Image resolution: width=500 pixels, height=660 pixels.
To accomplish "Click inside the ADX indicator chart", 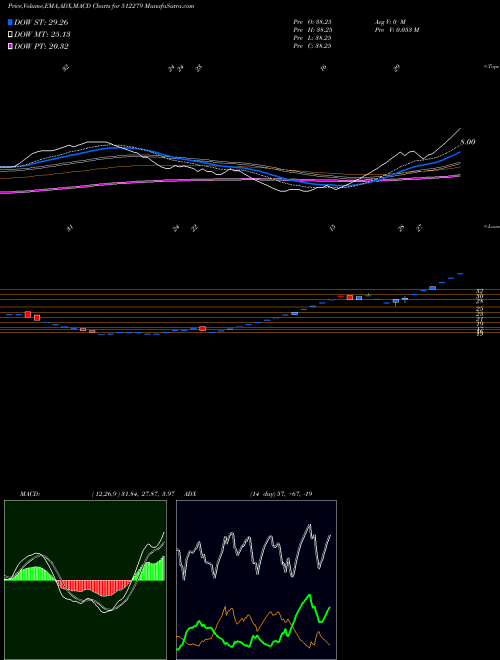I will click(x=256, y=580).
